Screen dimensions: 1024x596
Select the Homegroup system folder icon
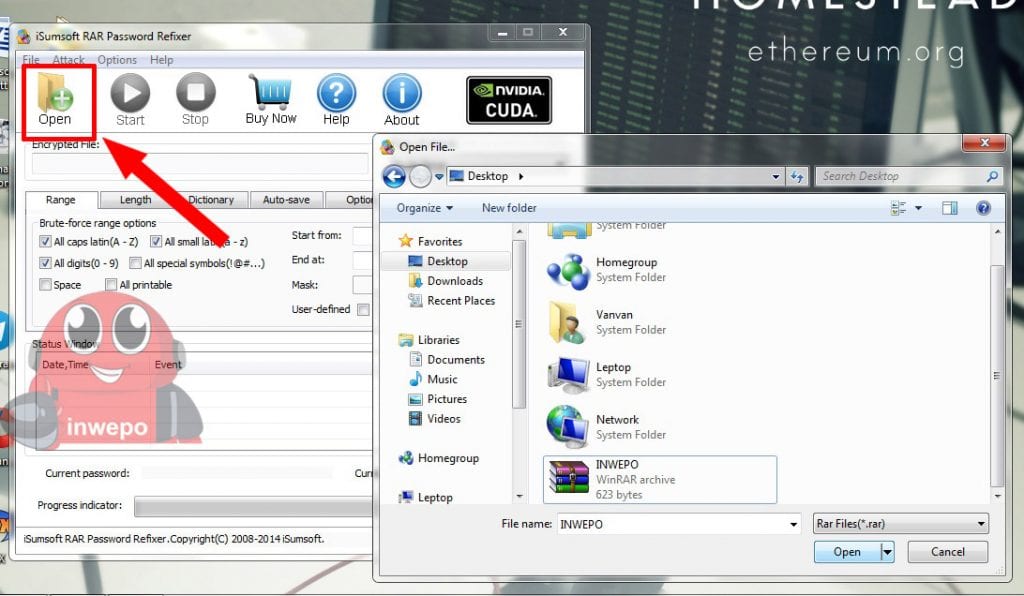click(x=568, y=271)
